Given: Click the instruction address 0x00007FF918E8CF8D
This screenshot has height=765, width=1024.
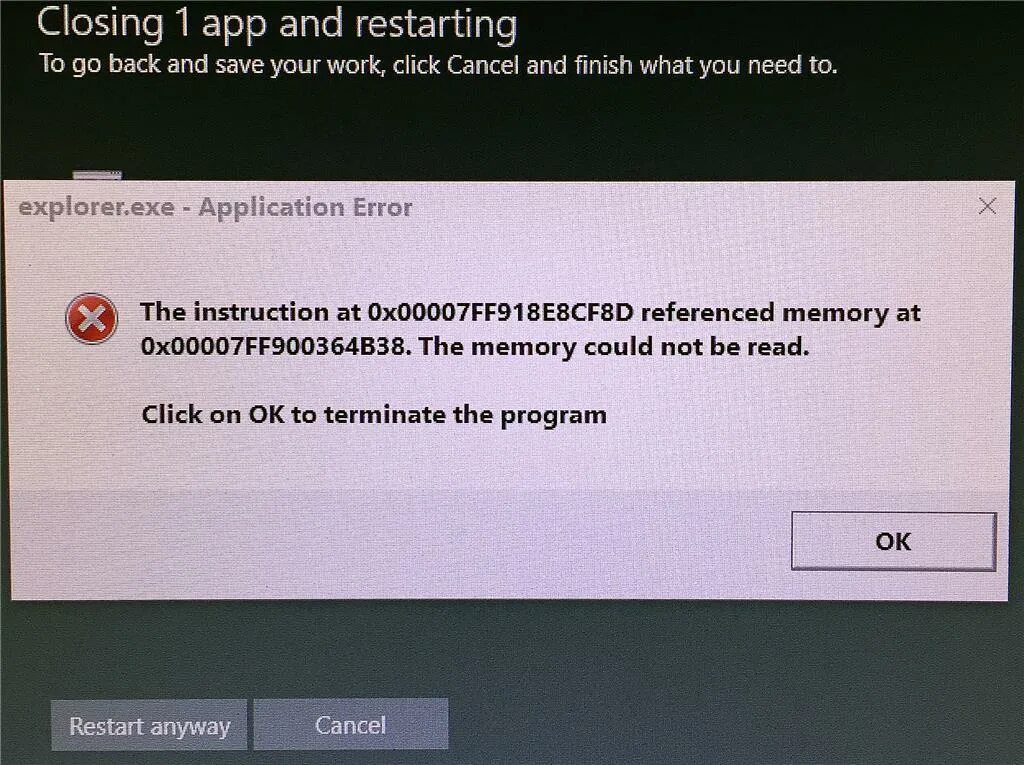Looking at the screenshot, I should coord(501,312).
